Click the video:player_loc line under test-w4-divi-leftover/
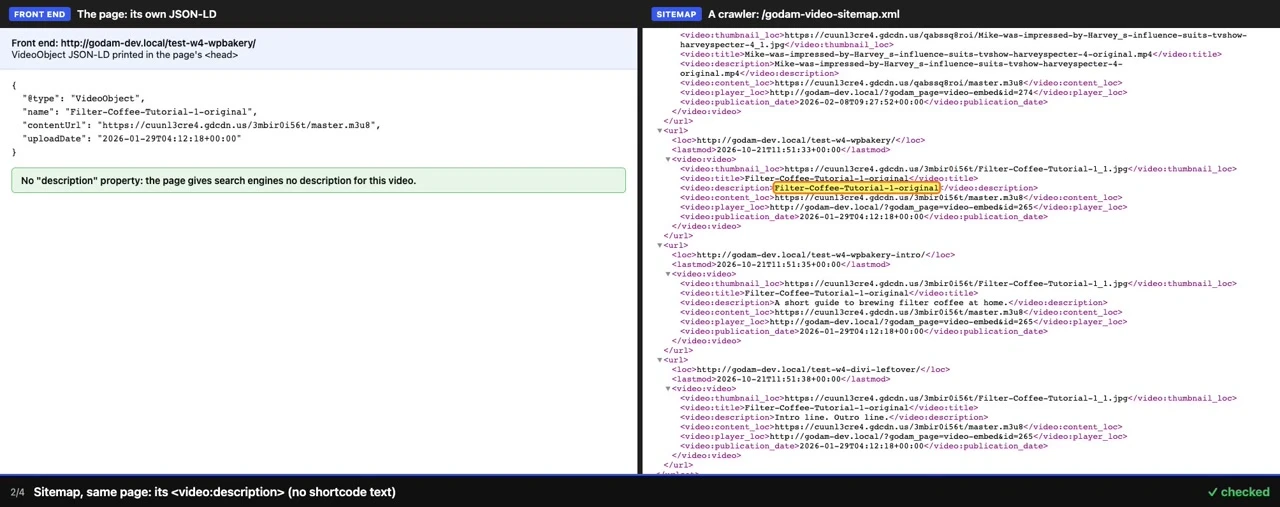Viewport: 1280px width, 507px height. pyautogui.click(x=903, y=437)
